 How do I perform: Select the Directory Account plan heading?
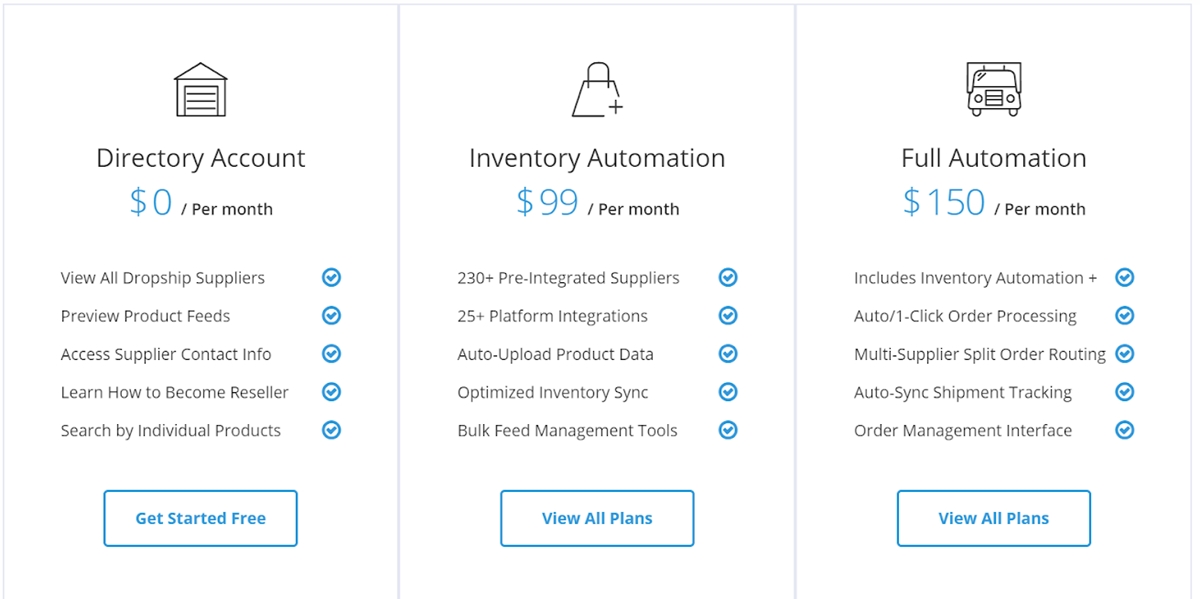click(x=201, y=158)
